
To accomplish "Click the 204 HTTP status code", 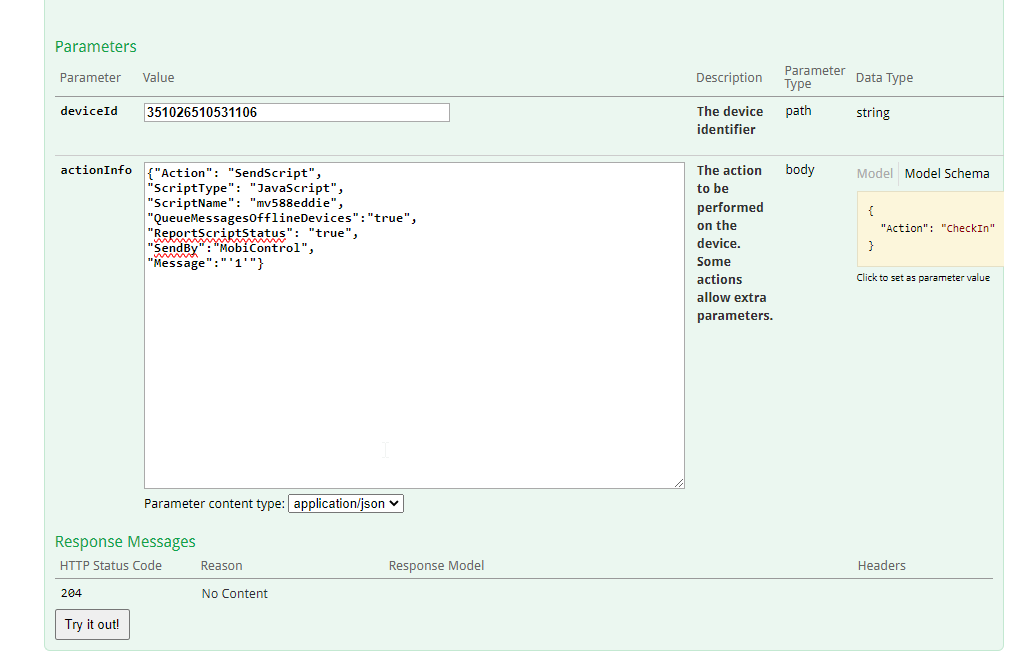I will (71, 594).
